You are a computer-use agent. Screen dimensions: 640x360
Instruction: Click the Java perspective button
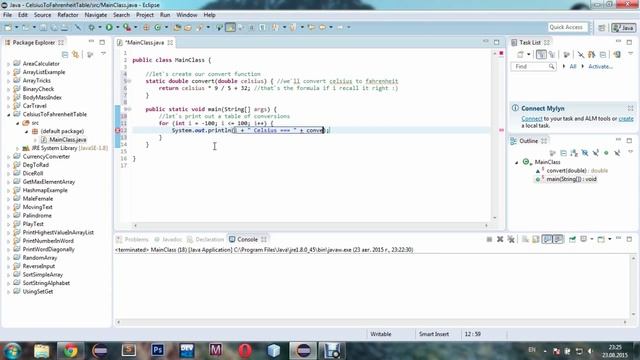tap(623, 27)
